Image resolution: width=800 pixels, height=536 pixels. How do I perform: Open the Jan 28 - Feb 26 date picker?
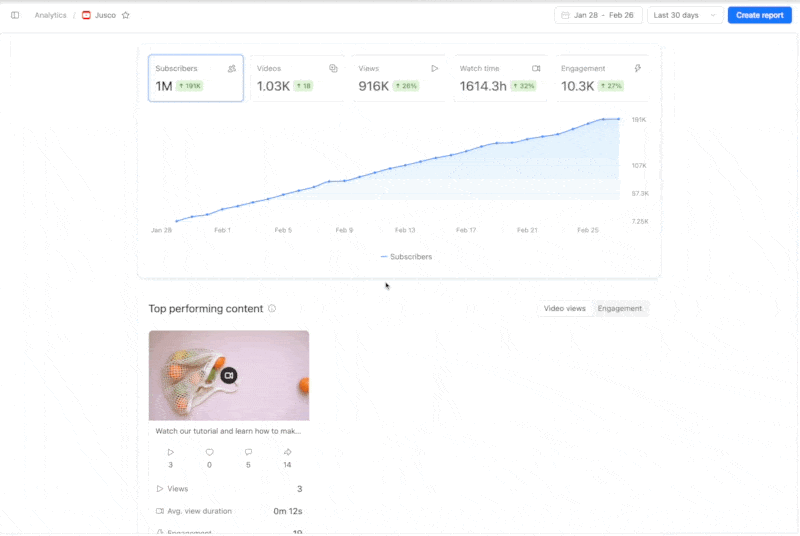[x=598, y=15]
